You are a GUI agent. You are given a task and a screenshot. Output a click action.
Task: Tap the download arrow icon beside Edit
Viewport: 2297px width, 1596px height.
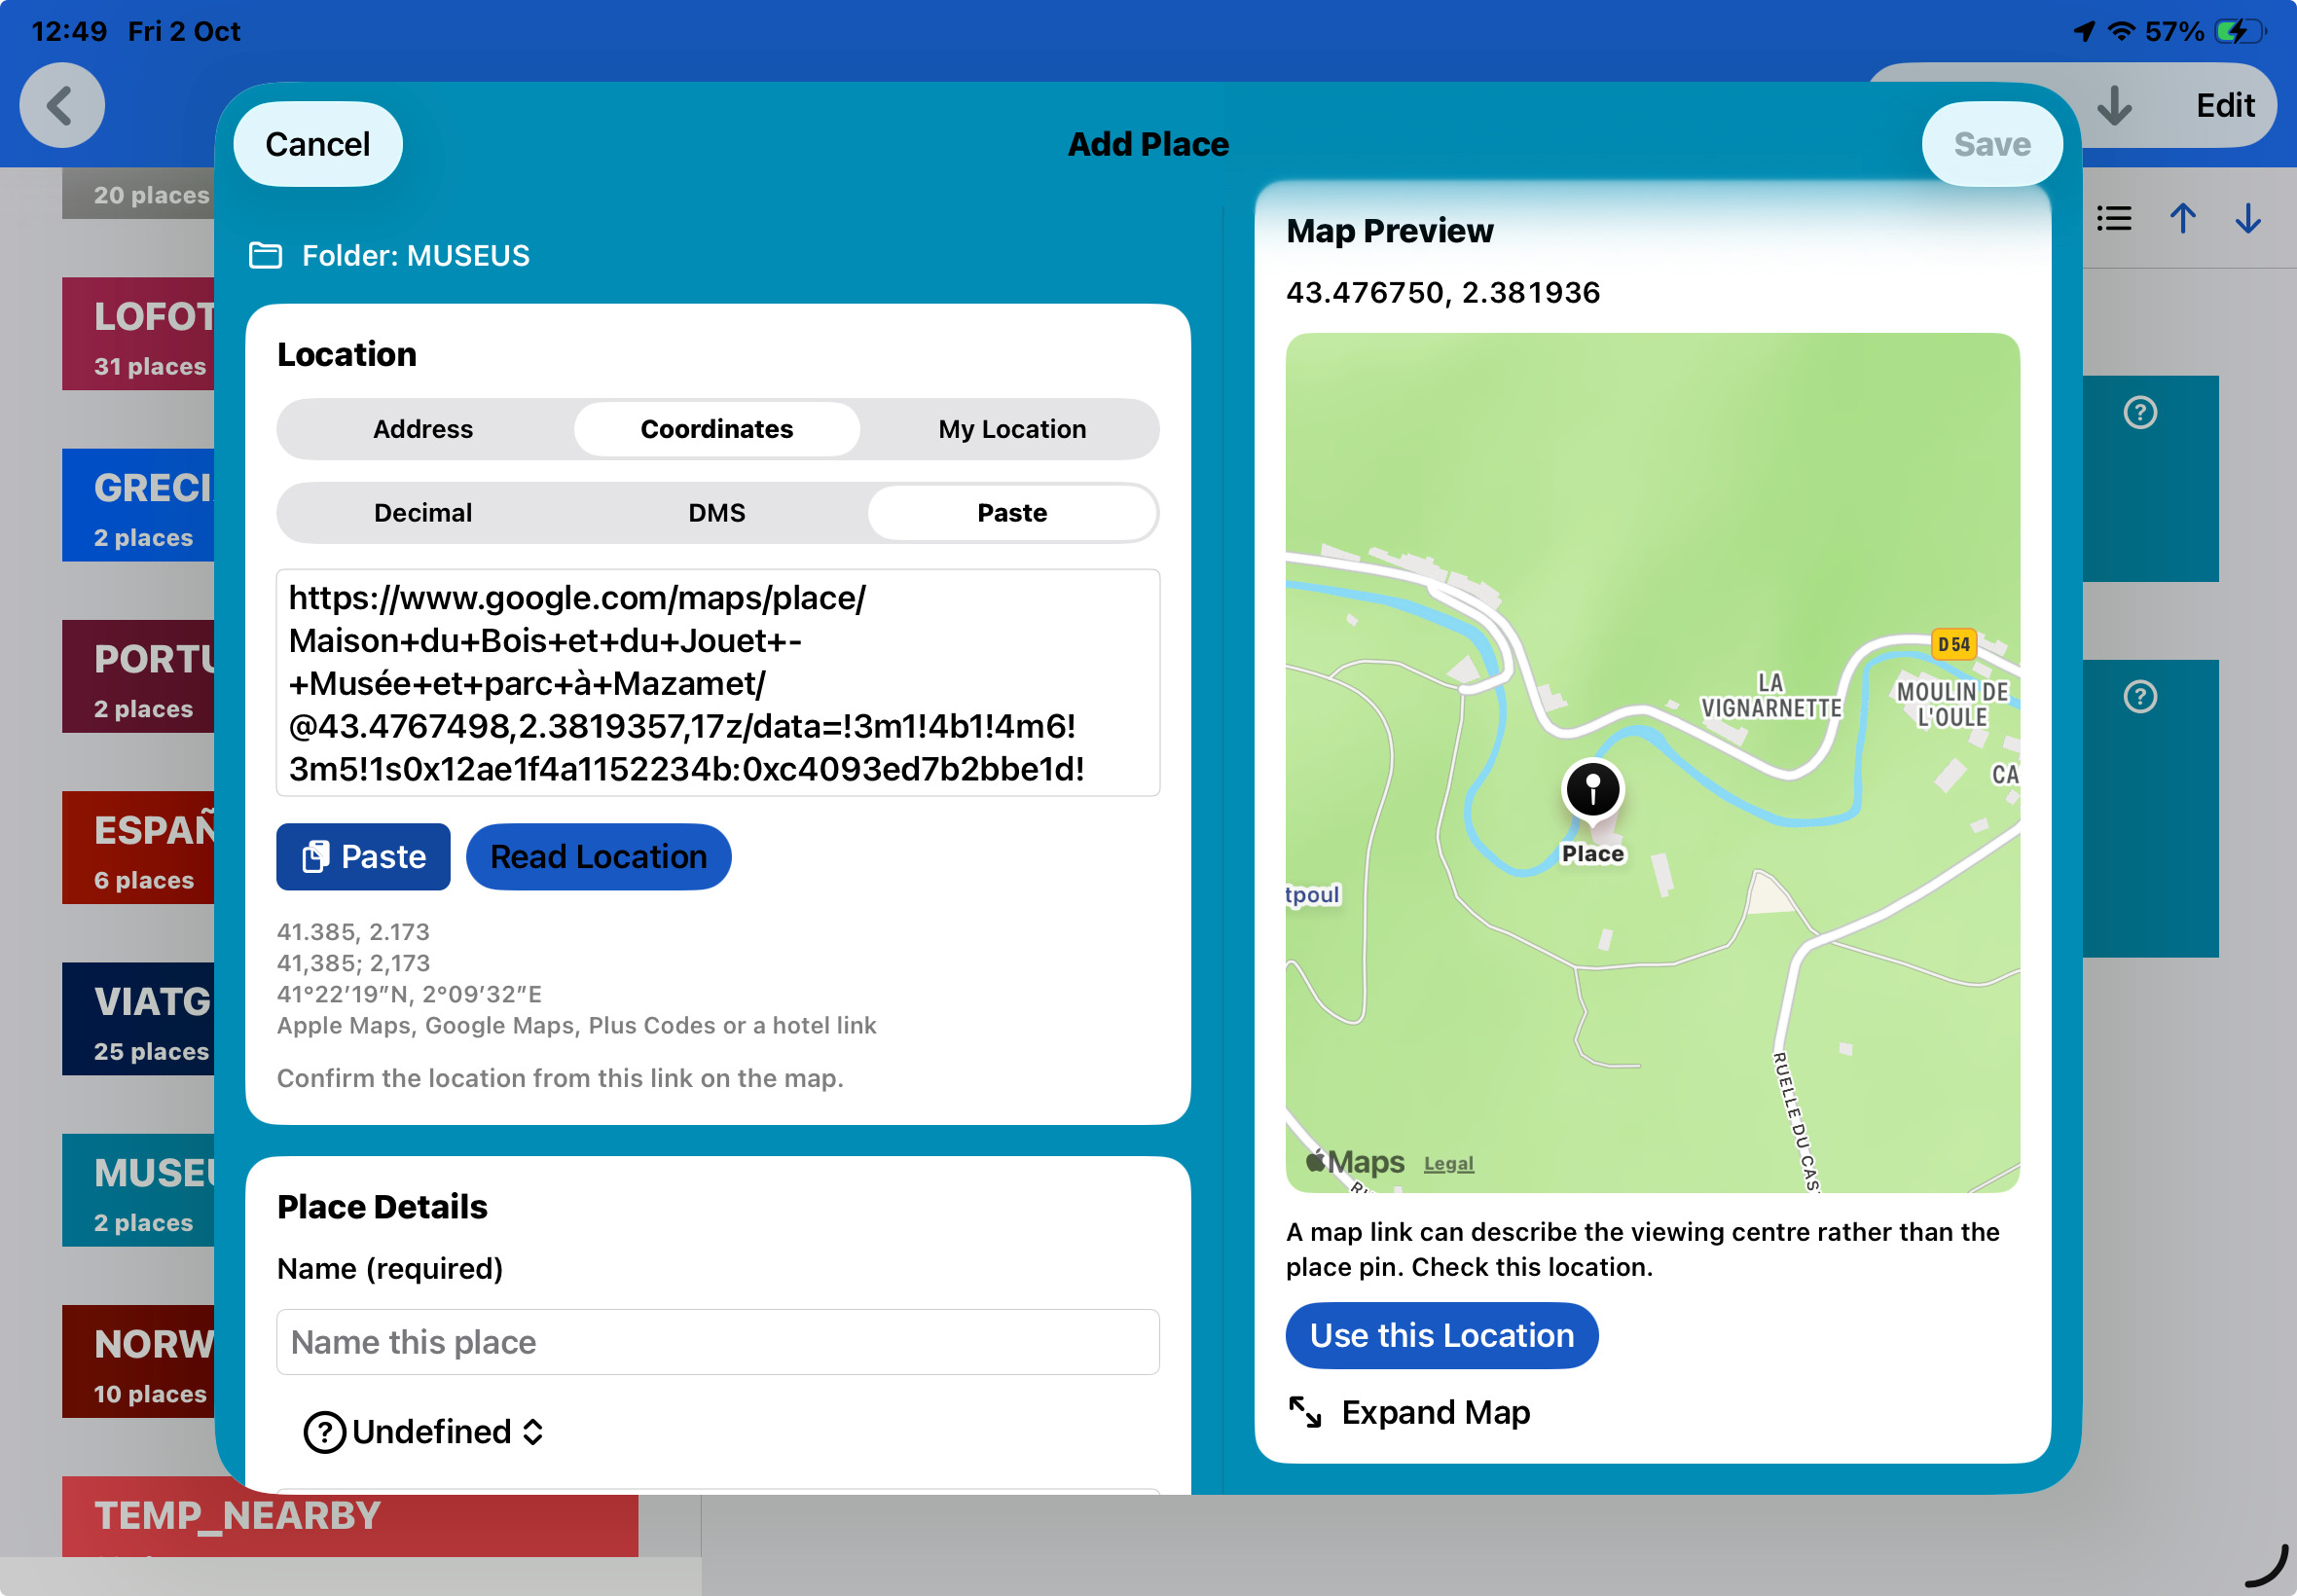(2114, 105)
